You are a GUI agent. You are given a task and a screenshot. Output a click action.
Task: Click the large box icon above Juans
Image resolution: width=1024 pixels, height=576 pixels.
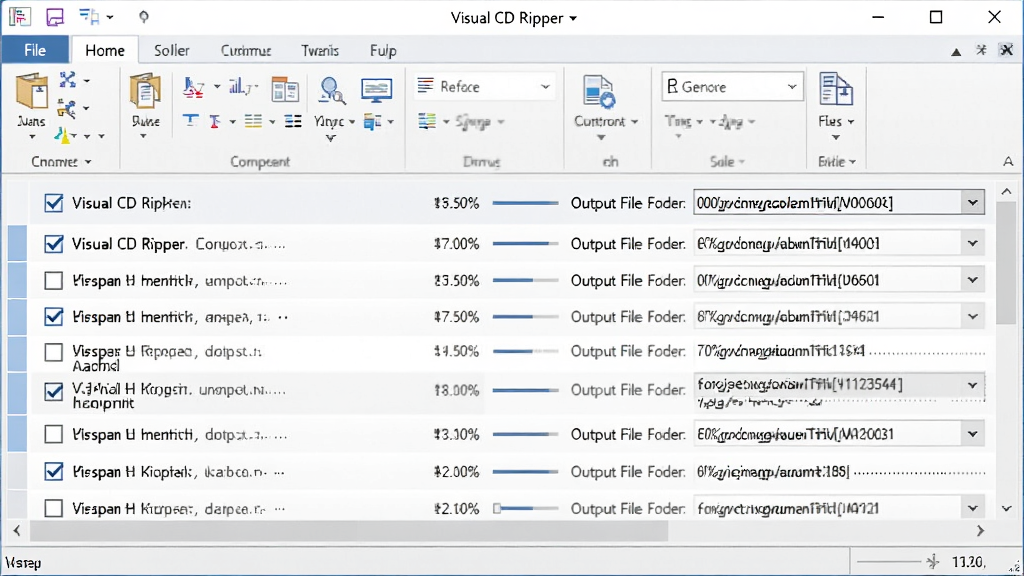pos(32,91)
